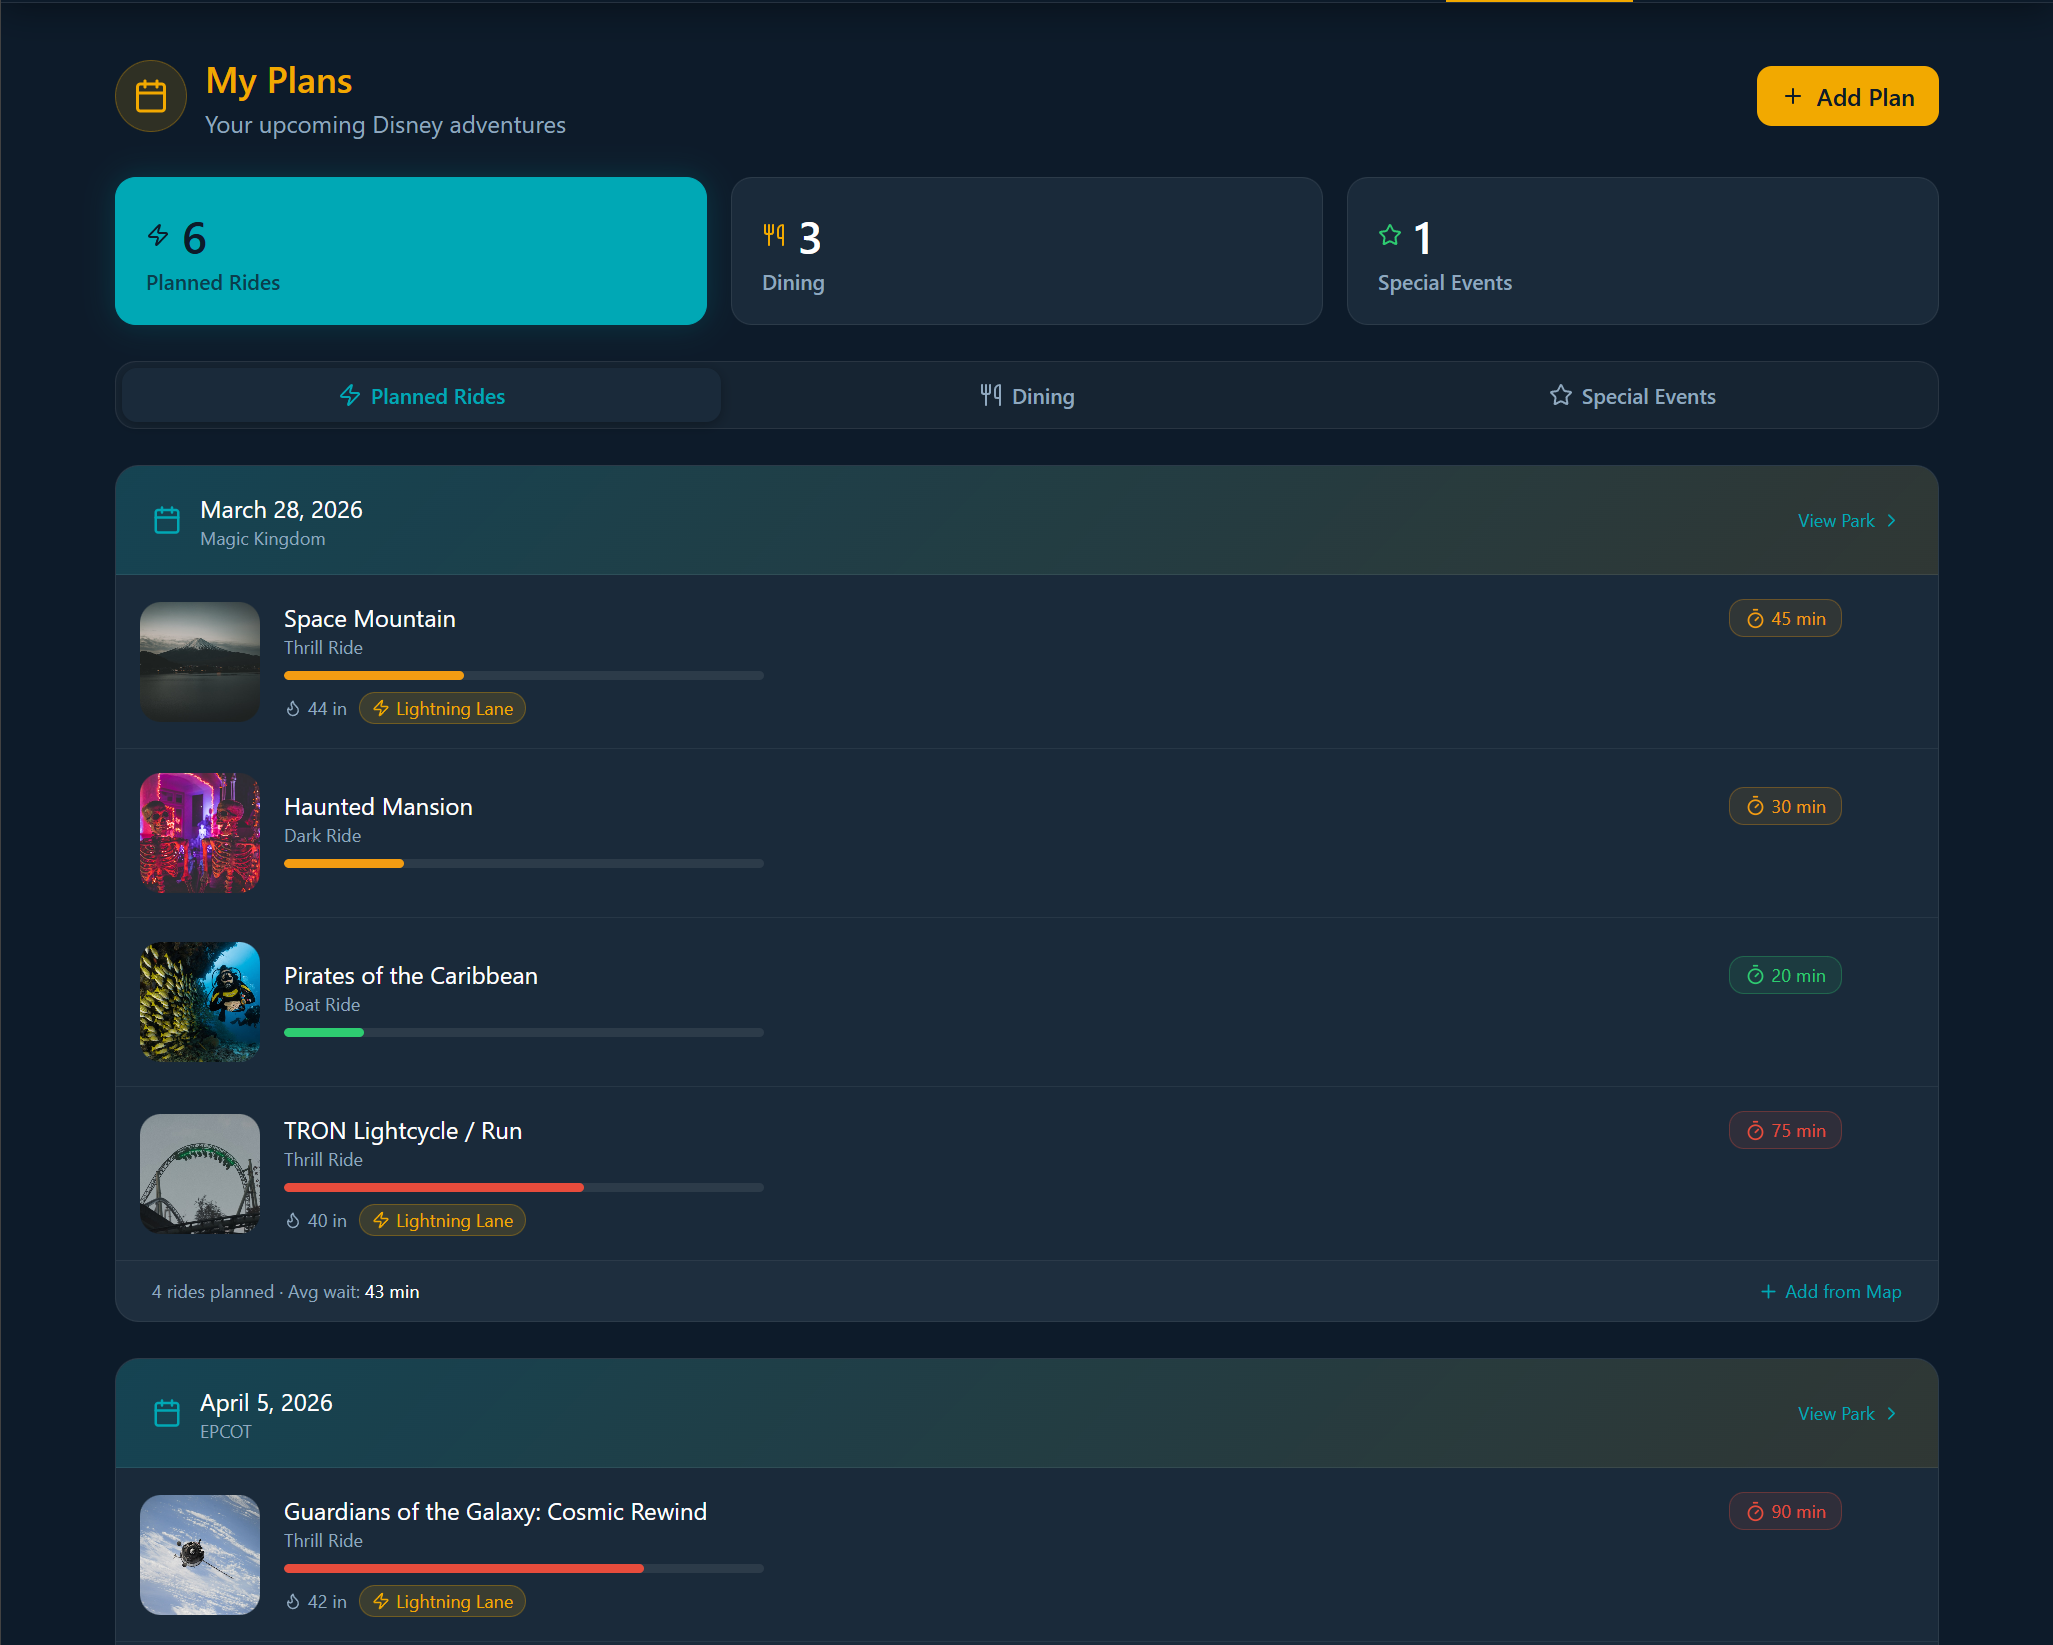Switch to the Dining tab
2053x1645 pixels.
(1027, 395)
